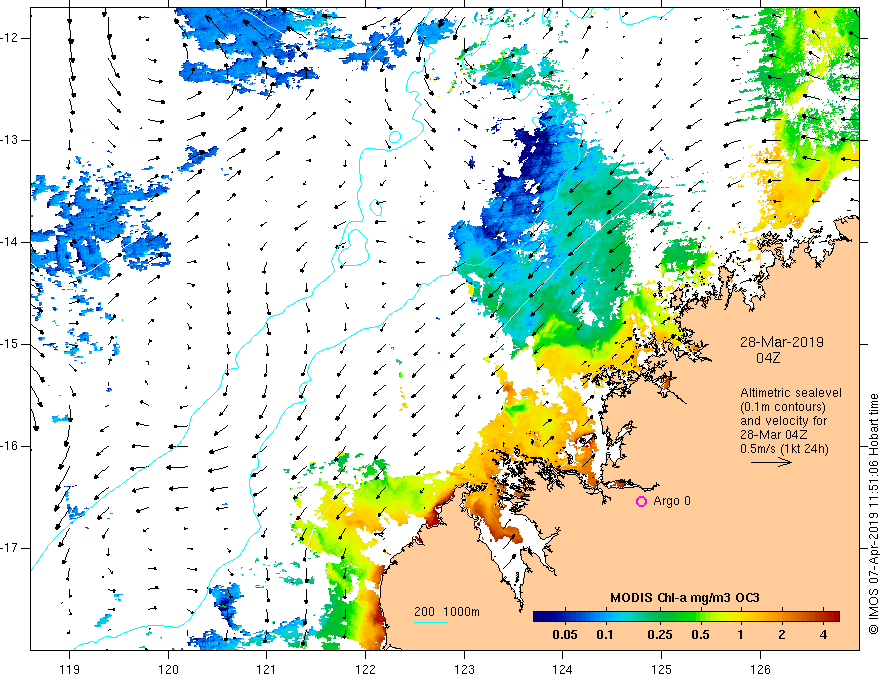880x680 pixels.
Task: Click the colorbar value '0.5'
Action: point(700,635)
